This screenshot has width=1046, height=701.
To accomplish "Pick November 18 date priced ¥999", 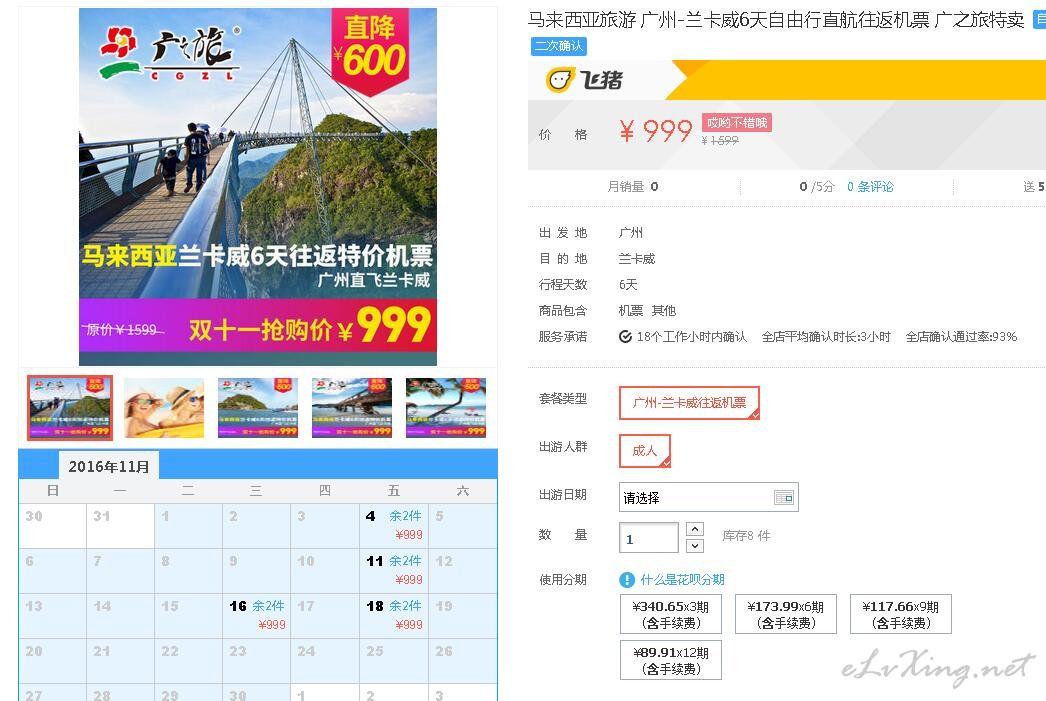I will pyautogui.click(x=394, y=614).
